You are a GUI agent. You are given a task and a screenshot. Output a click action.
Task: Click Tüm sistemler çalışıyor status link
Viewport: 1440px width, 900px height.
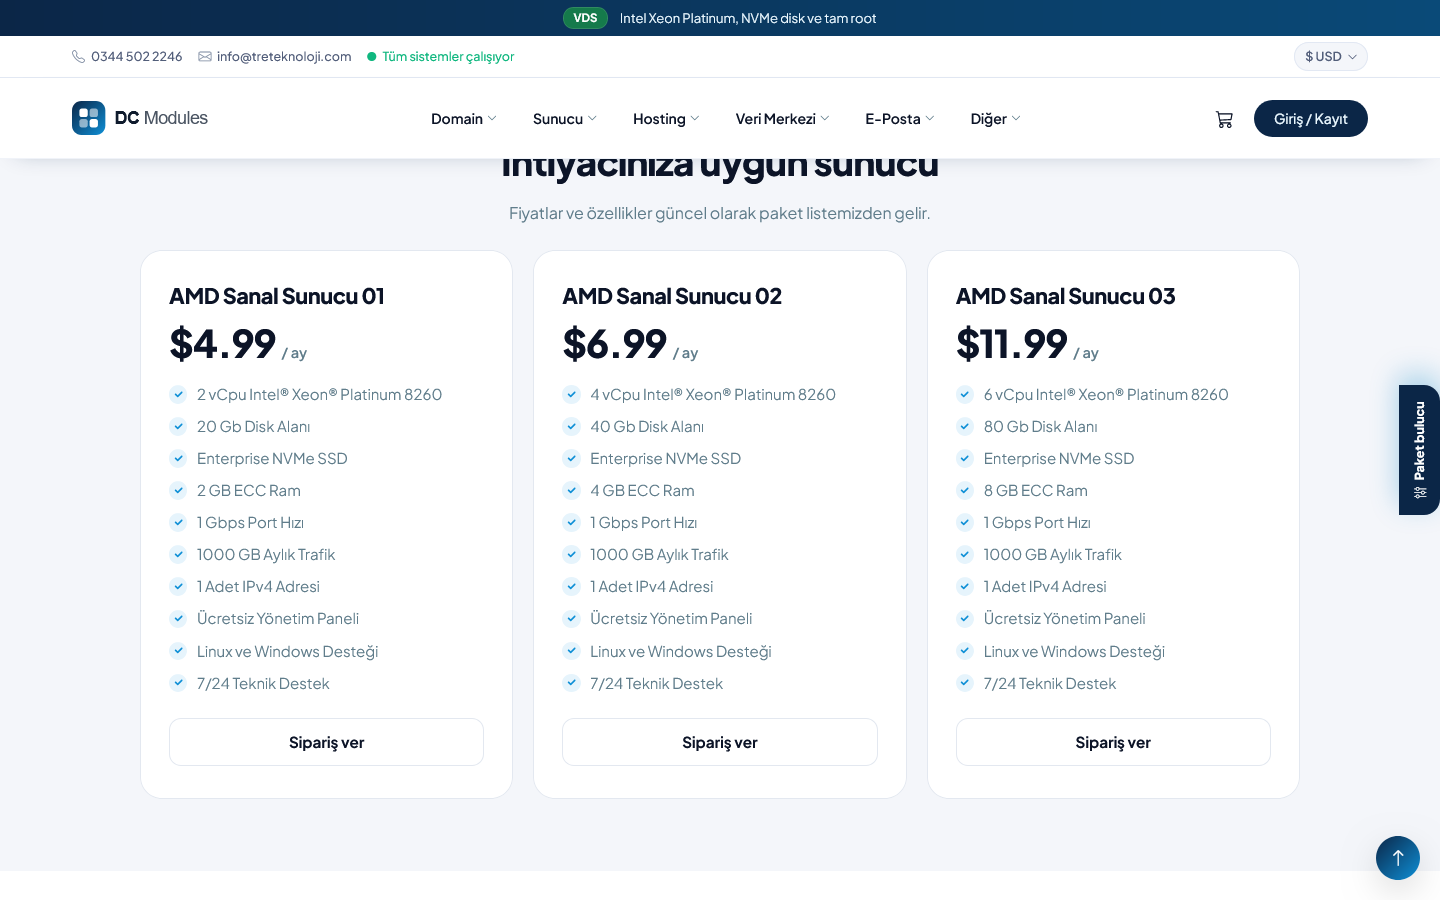[x=448, y=57]
